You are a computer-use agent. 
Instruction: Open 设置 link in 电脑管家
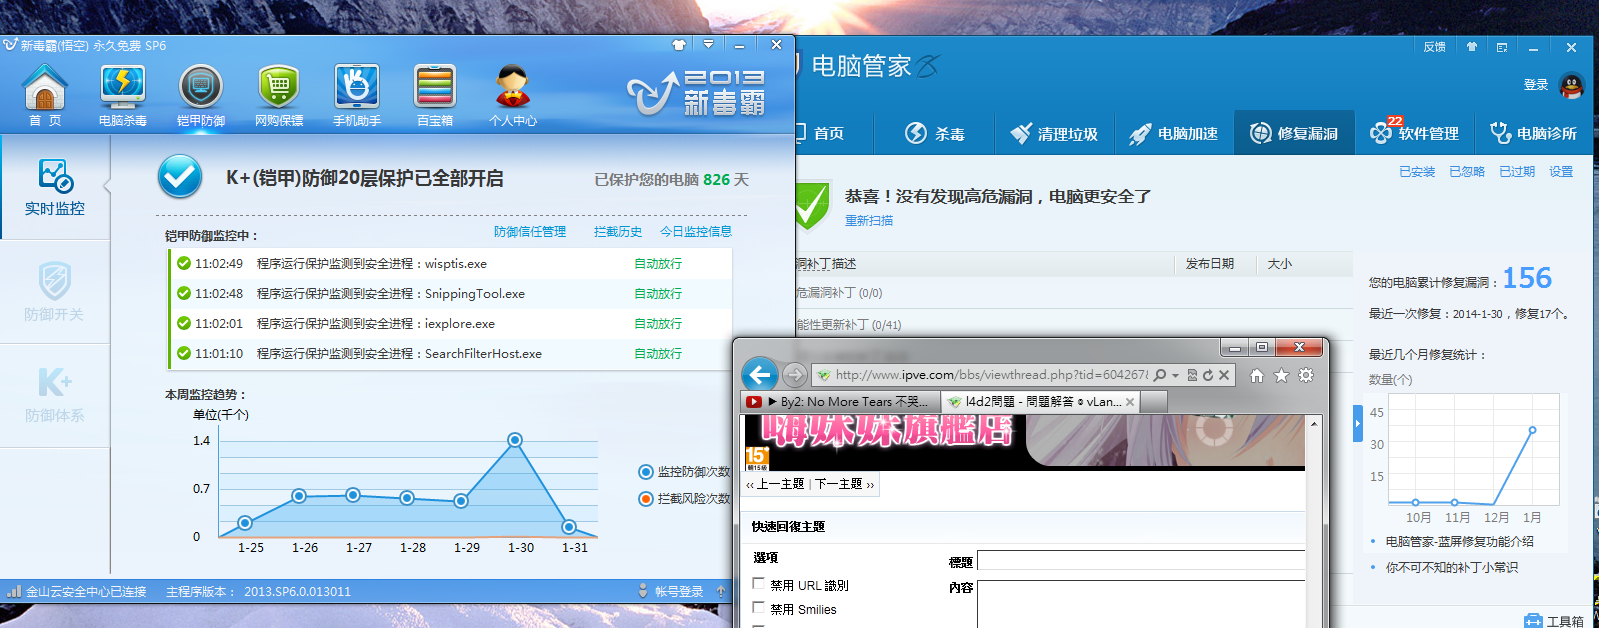click(x=1561, y=172)
